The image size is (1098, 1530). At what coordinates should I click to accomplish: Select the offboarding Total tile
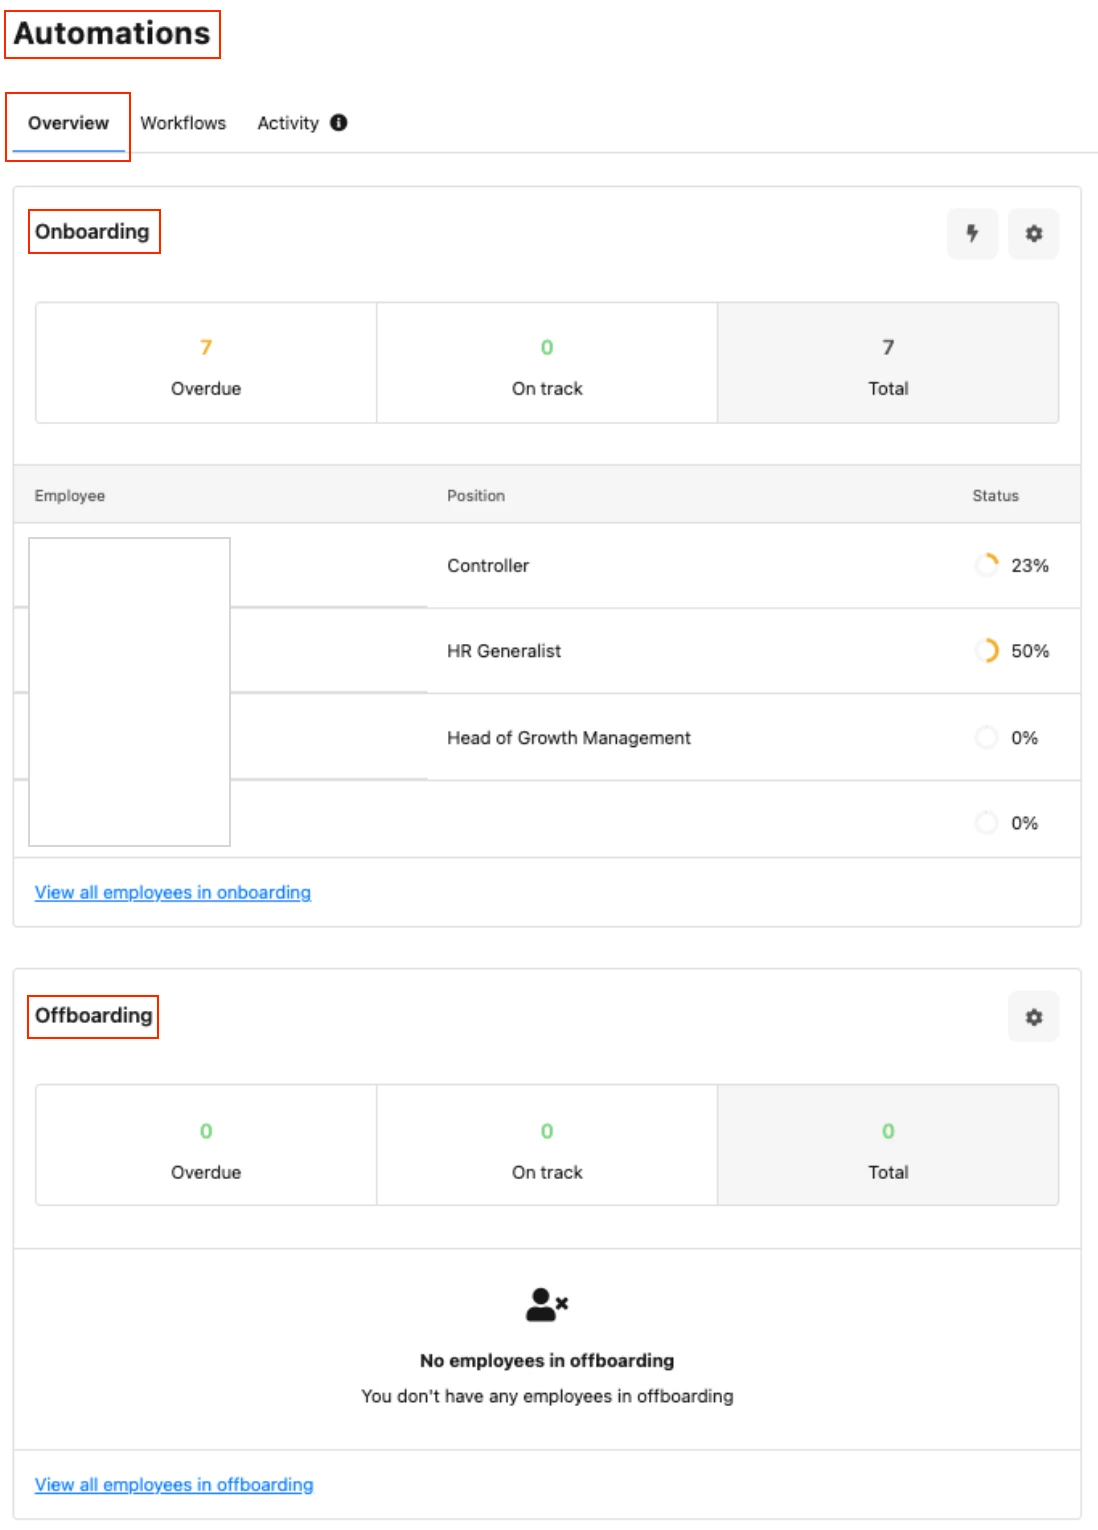[888, 1145]
